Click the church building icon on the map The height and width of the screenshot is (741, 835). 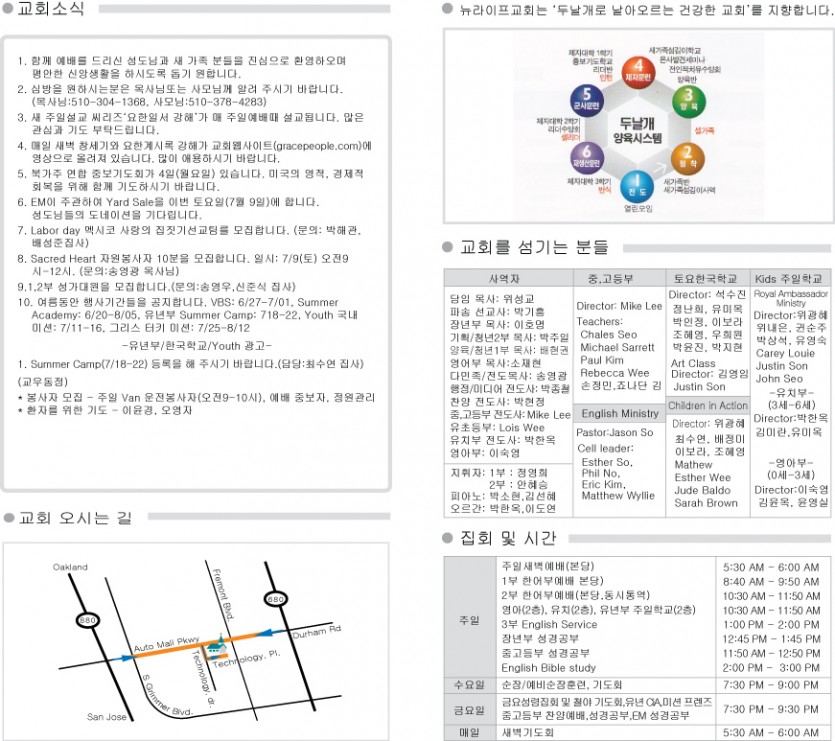215,646
